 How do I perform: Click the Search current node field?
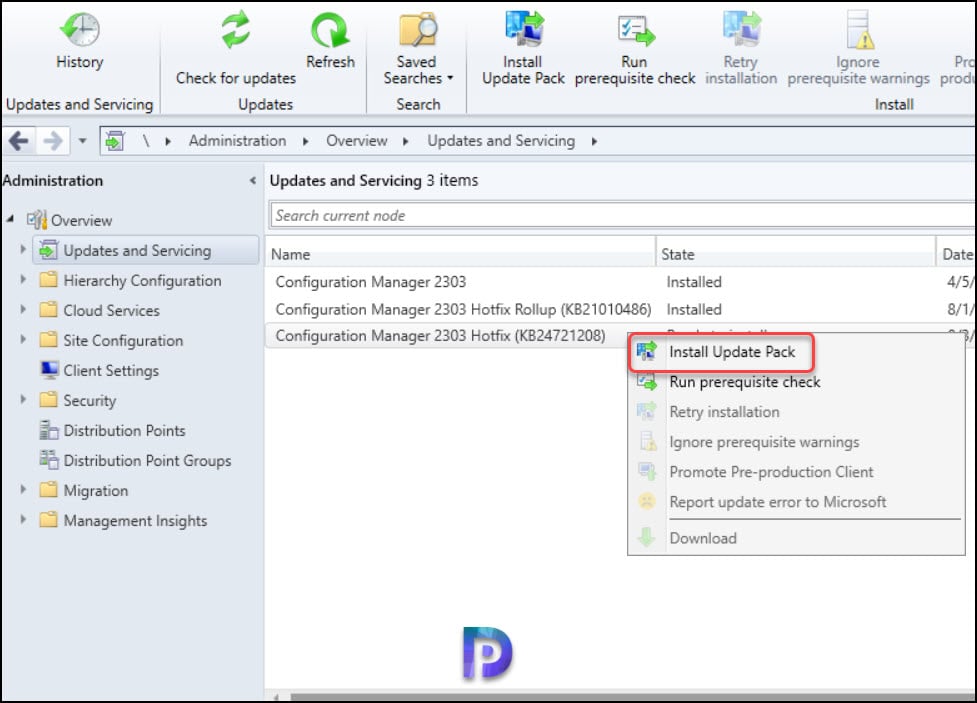(623, 215)
